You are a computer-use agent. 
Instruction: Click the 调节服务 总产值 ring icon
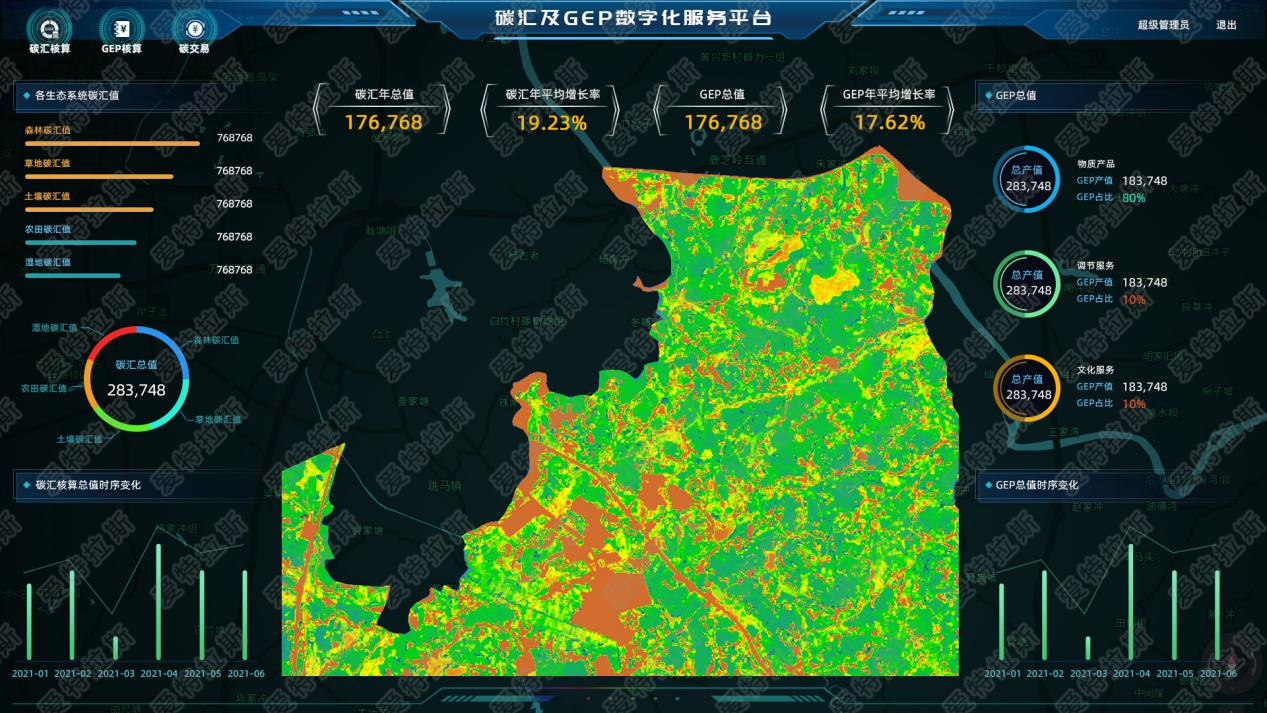coord(1027,284)
